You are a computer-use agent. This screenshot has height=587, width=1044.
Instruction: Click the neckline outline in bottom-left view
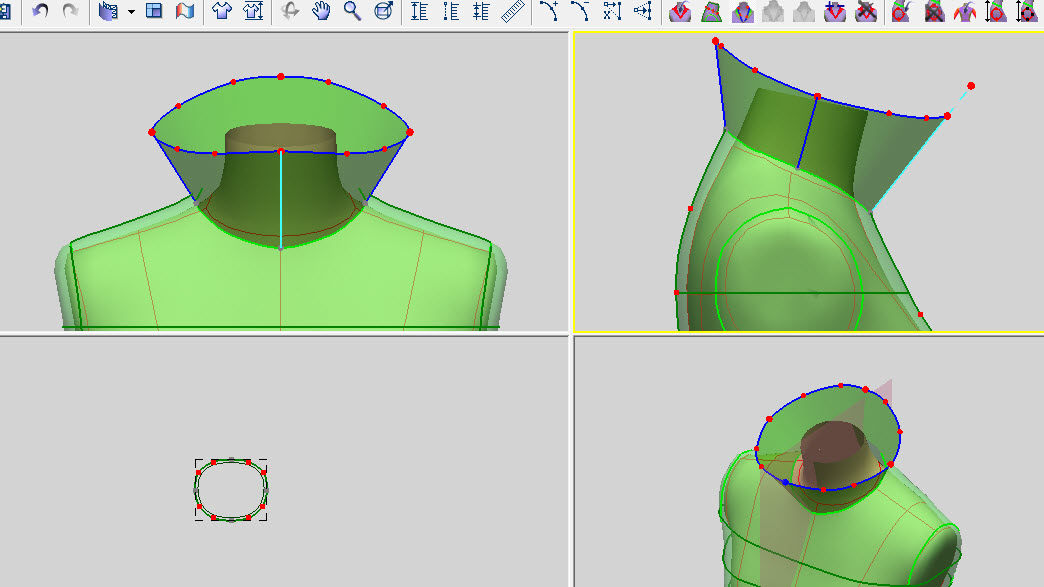231,463
